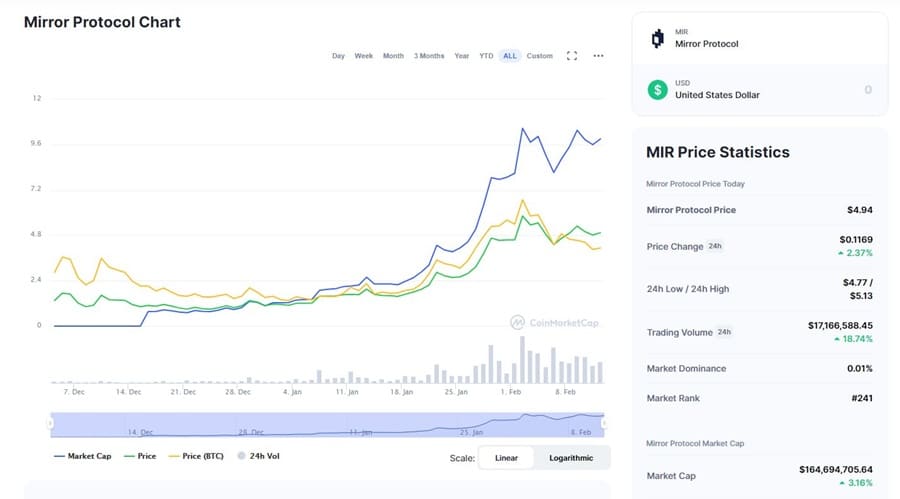The width and height of the screenshot is (900, 499).
Task: Set chart scale to Logarithmic
Action: click(x=571, y=458)
